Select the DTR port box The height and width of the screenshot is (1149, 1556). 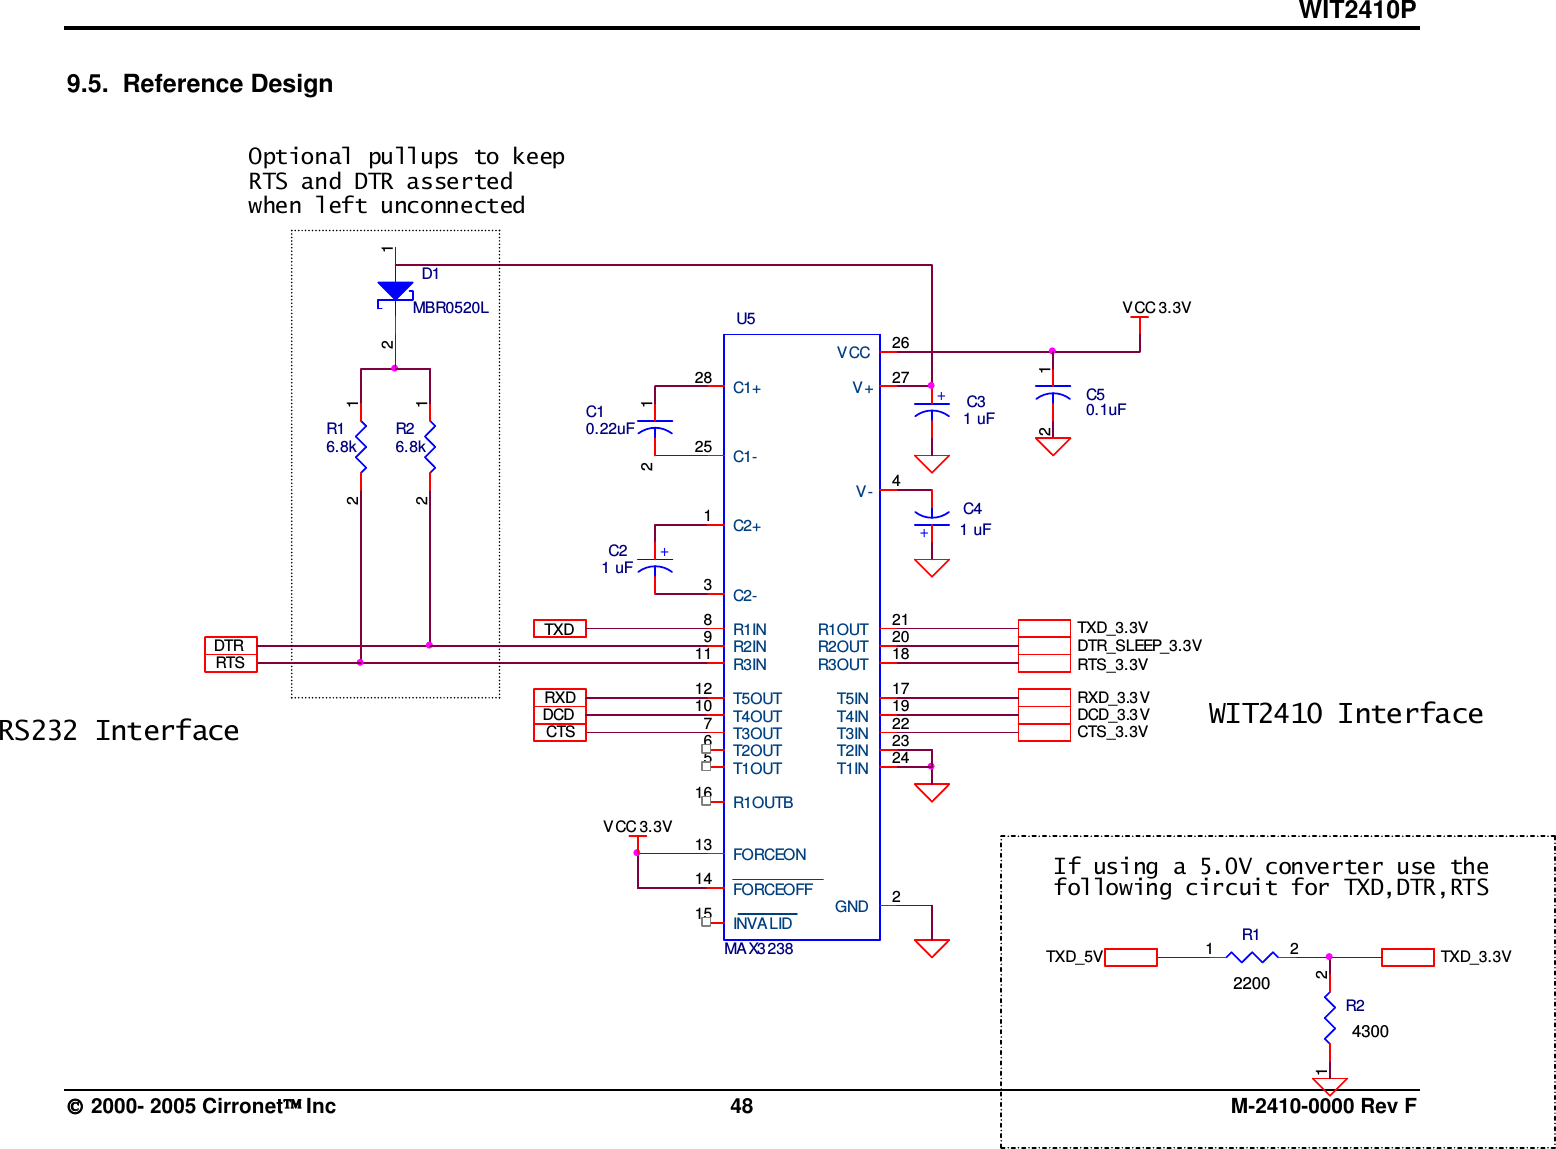231,646
